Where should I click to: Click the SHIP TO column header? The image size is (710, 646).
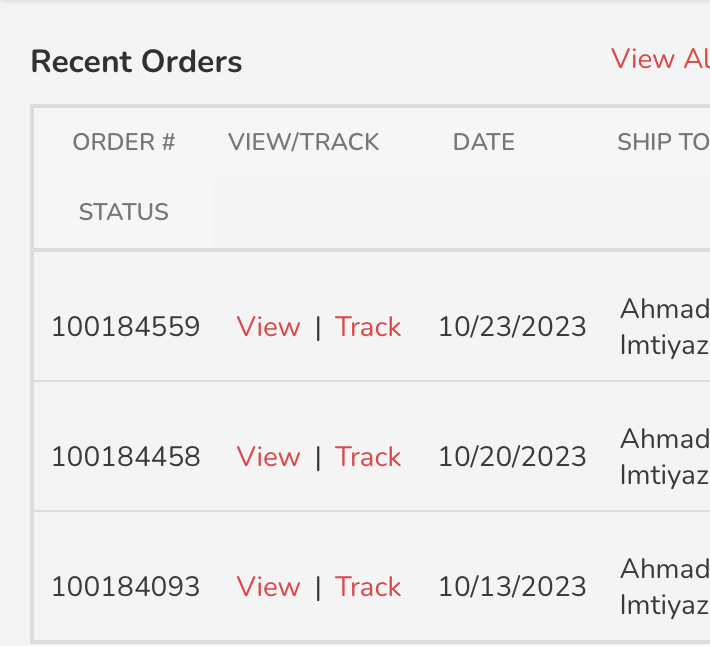pyautogui.click(x=662, y=142)
